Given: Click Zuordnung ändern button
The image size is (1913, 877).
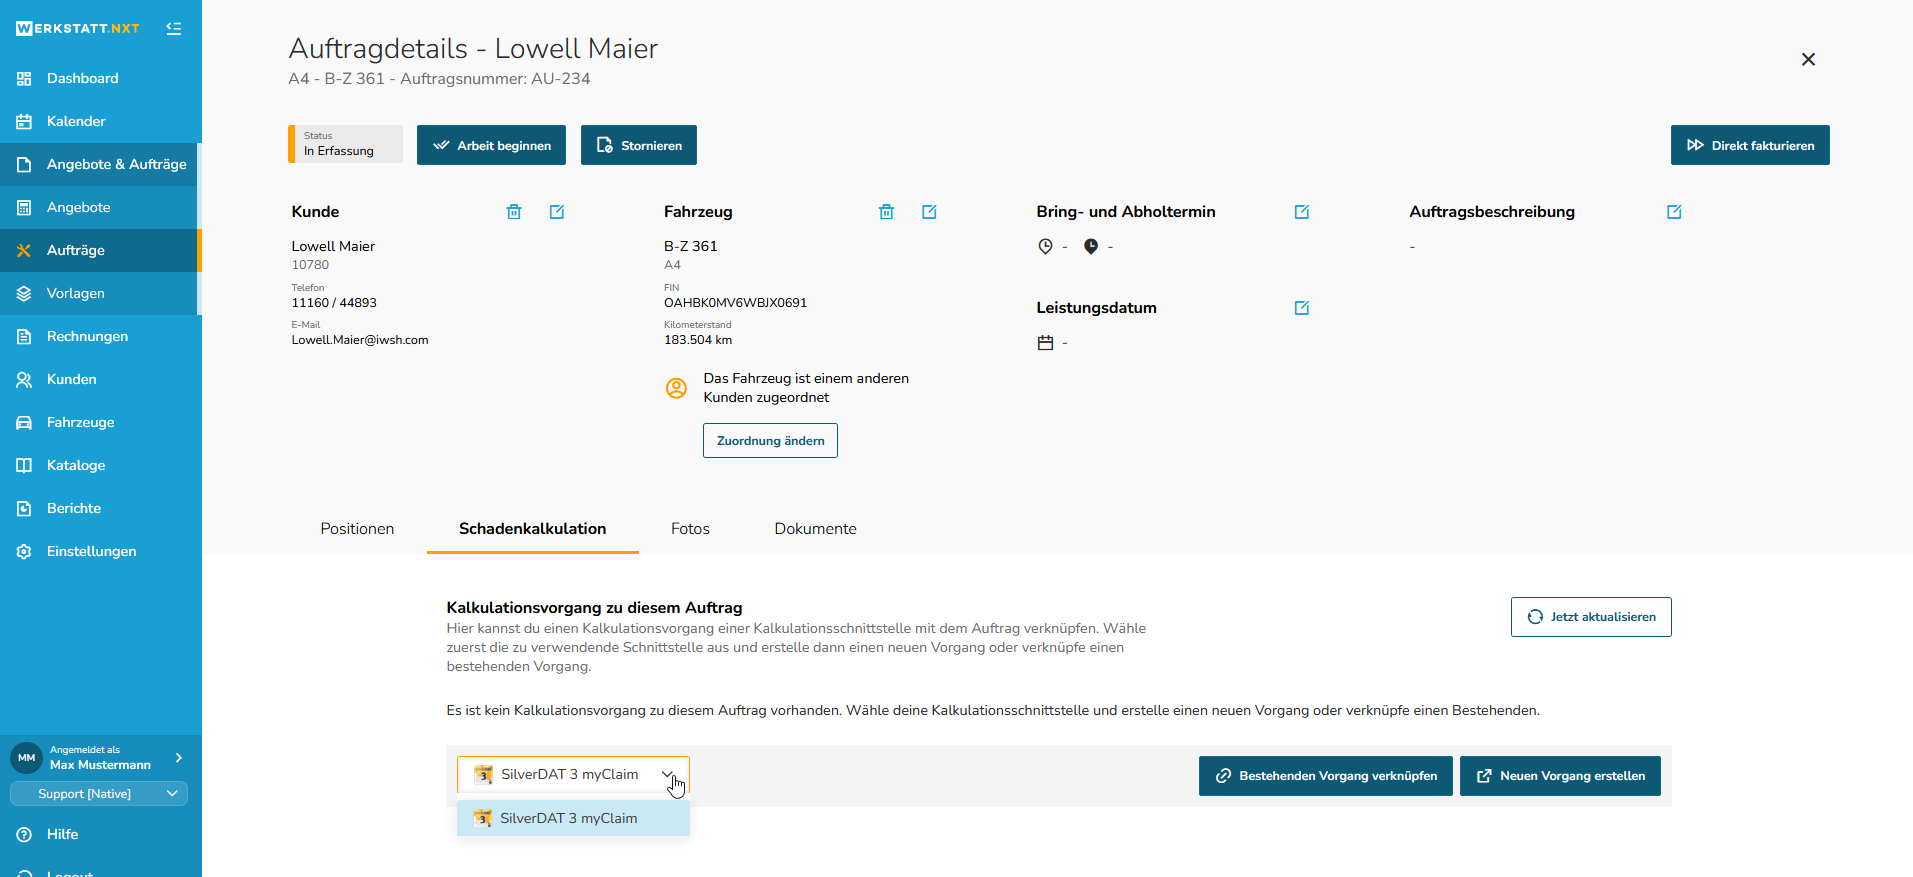Looking at the screenshot, I should tap(770, 441).
